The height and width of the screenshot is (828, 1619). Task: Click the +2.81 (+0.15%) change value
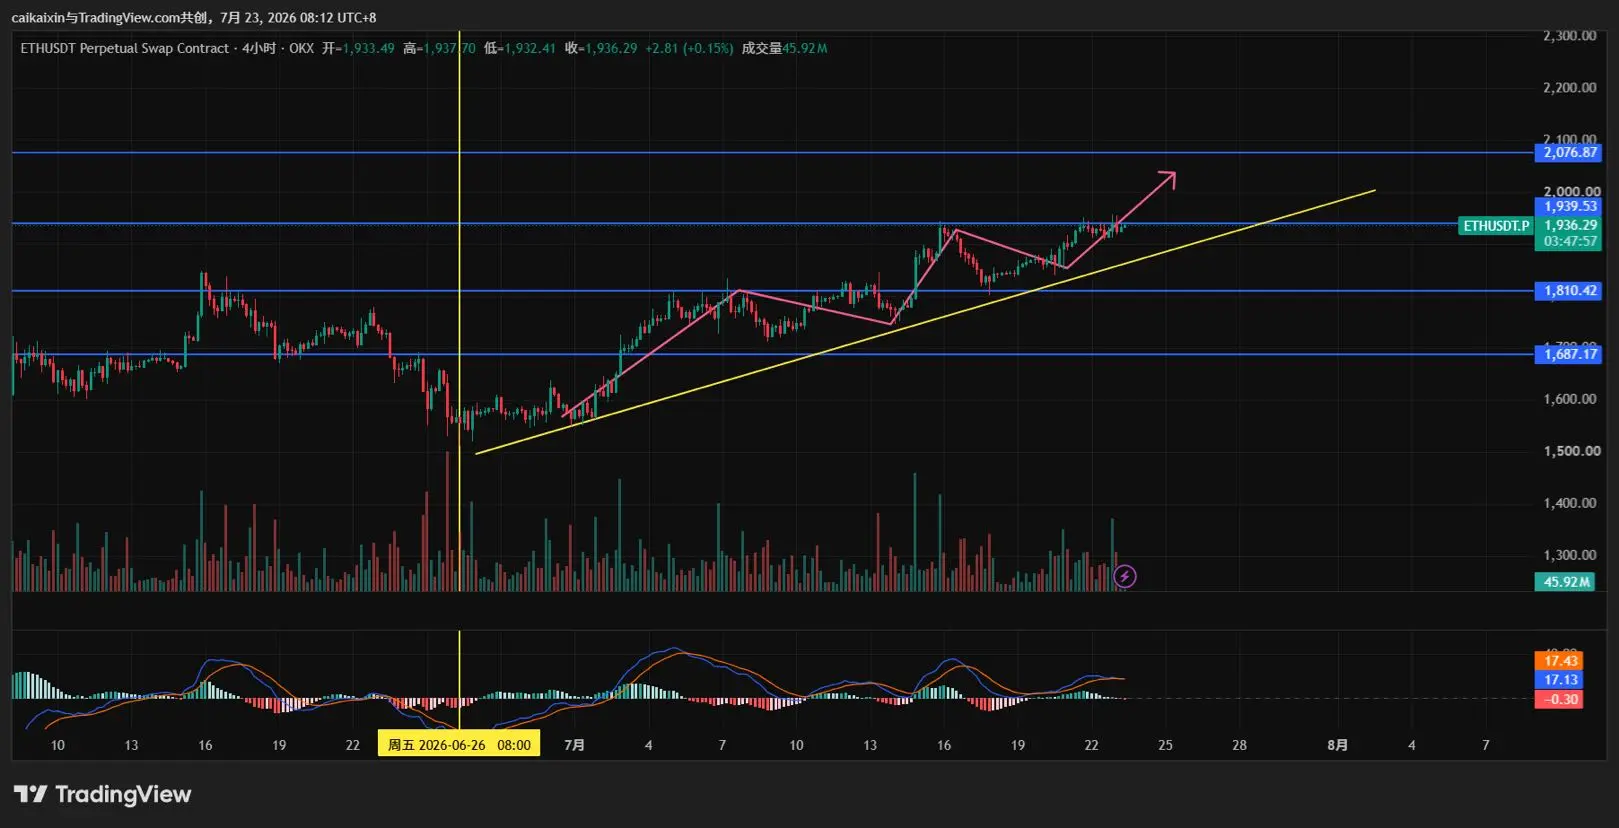pos(689,48)
